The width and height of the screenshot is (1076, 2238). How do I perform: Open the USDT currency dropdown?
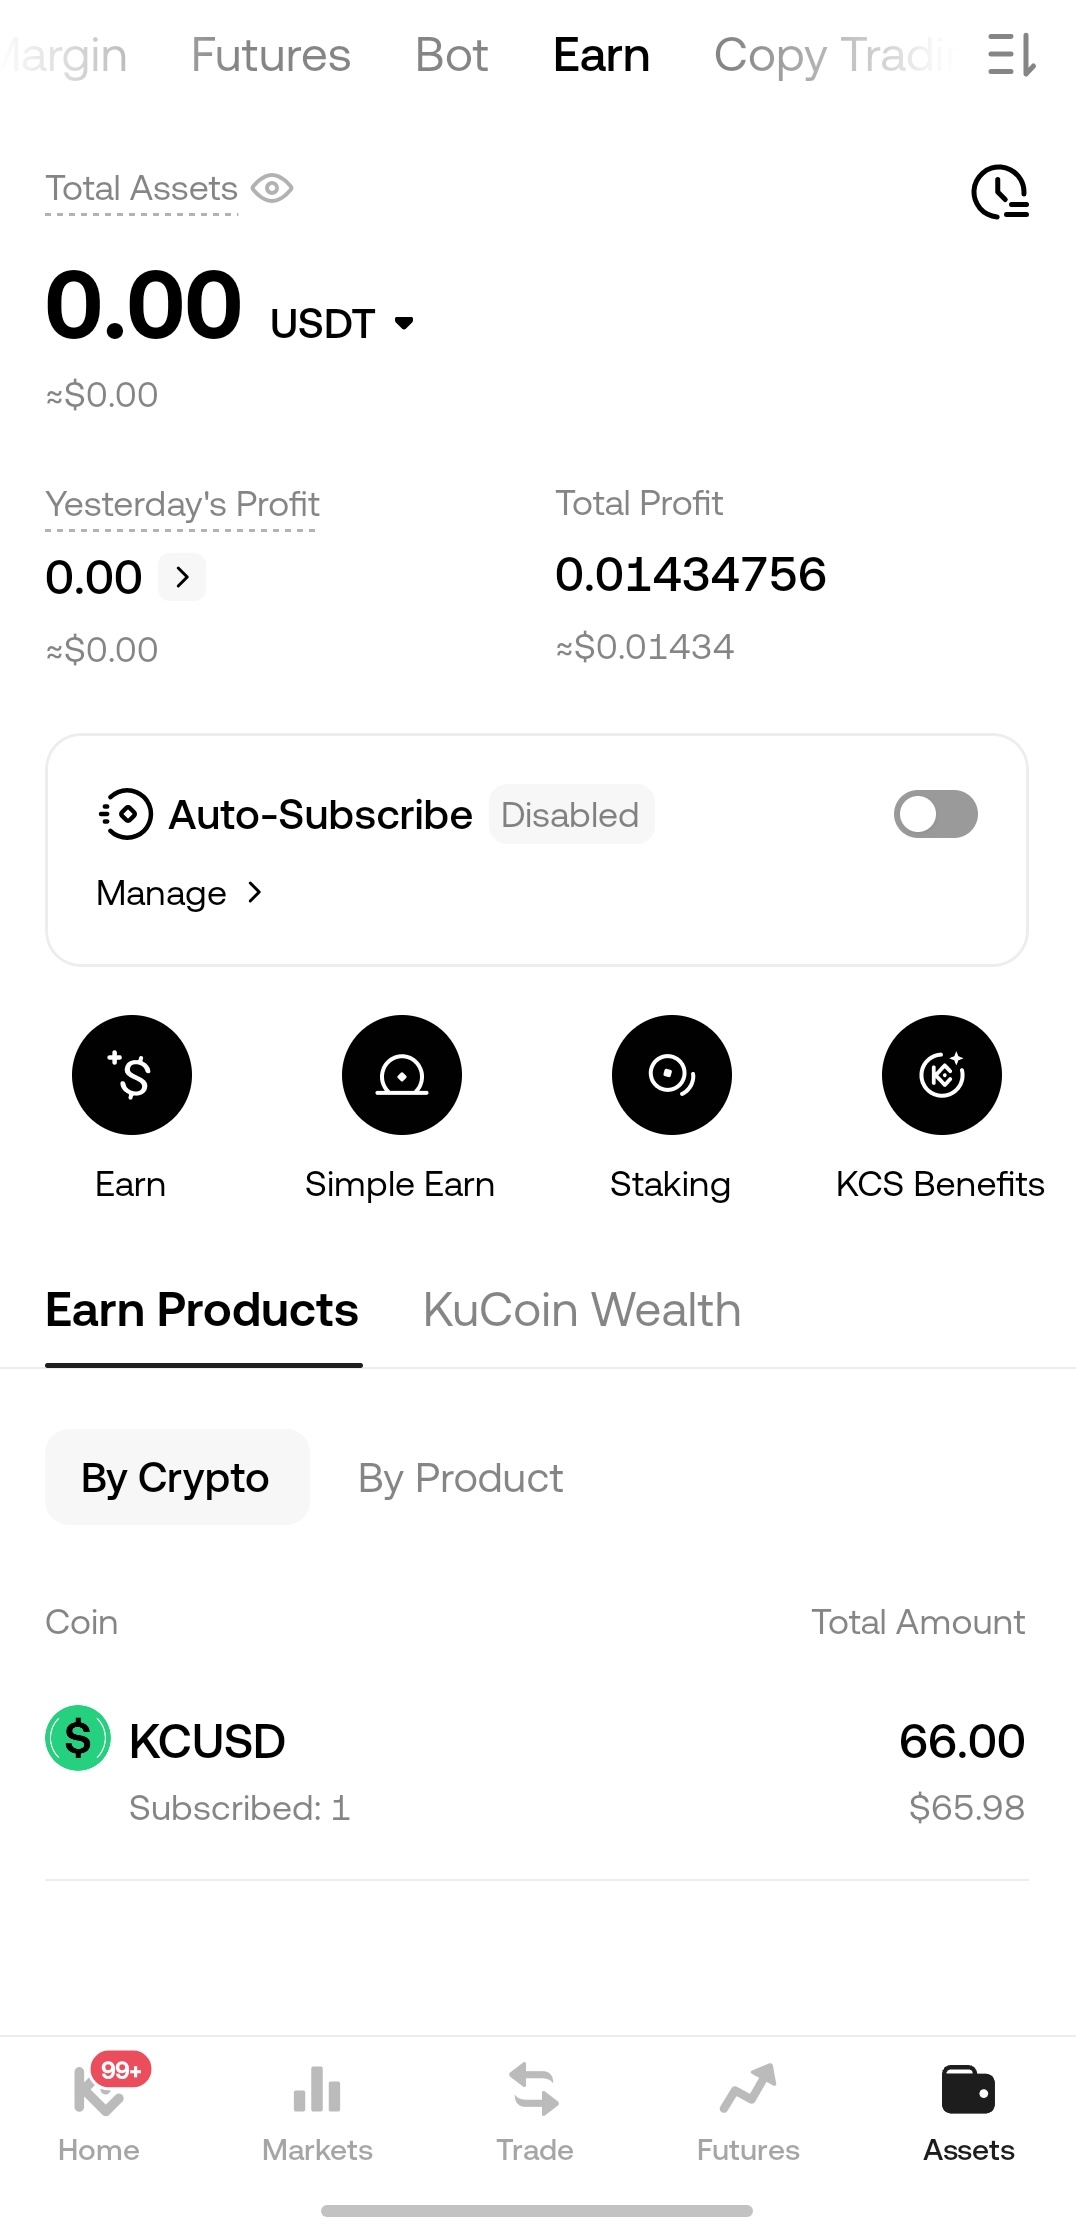click(343, 323)
